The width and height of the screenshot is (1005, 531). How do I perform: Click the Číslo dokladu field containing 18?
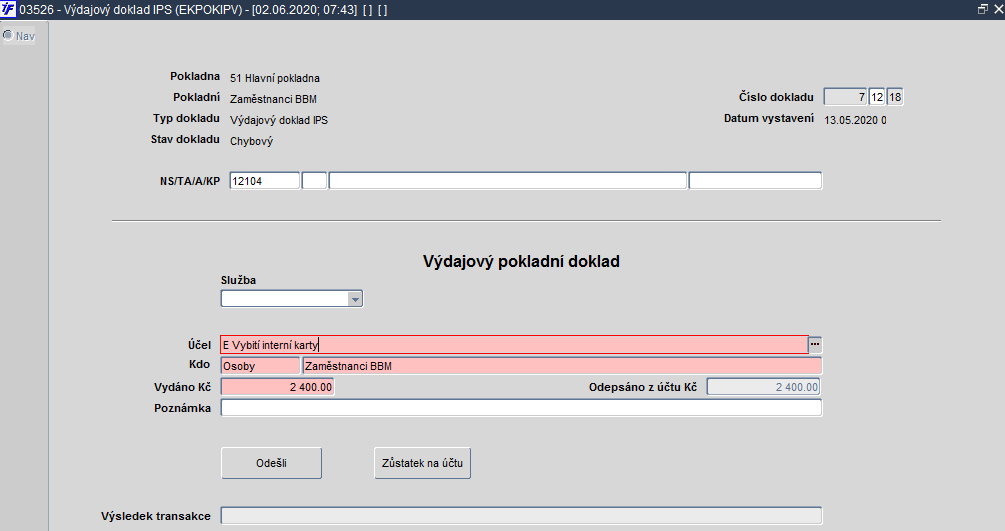coord(895,97)
